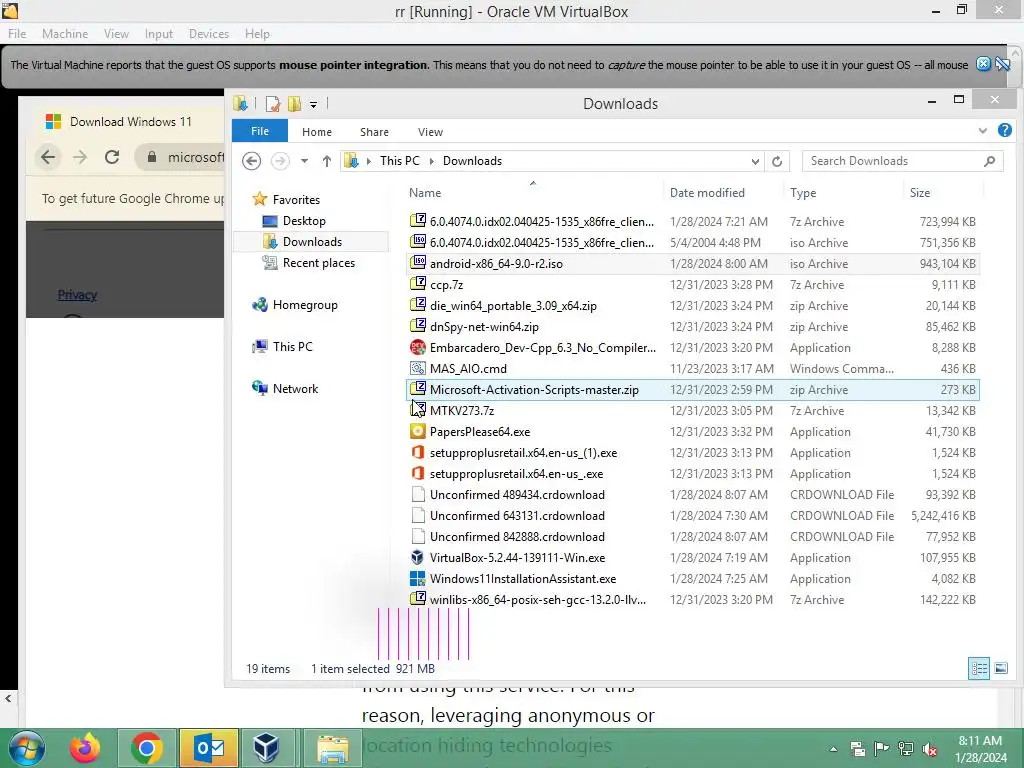The height and width of the screenshot is (768, 1024).
Task: Dismiss VirtualBox mouse integration notification
Action: 984,64
